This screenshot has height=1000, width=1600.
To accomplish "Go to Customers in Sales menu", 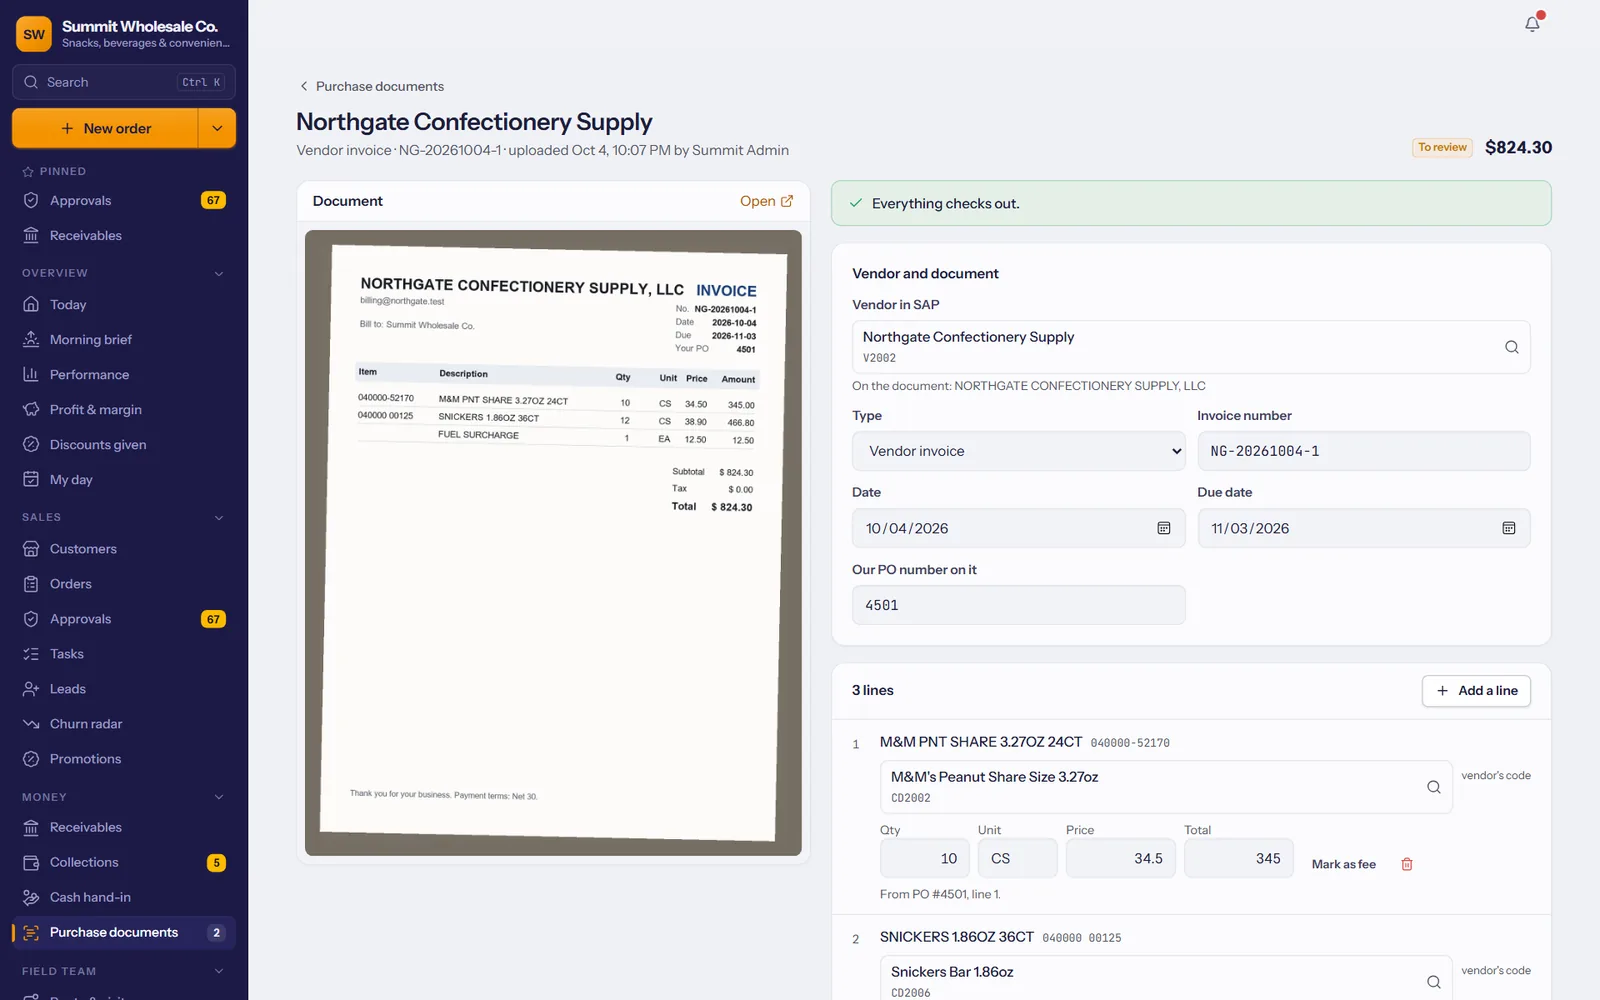I will point(124,549).
